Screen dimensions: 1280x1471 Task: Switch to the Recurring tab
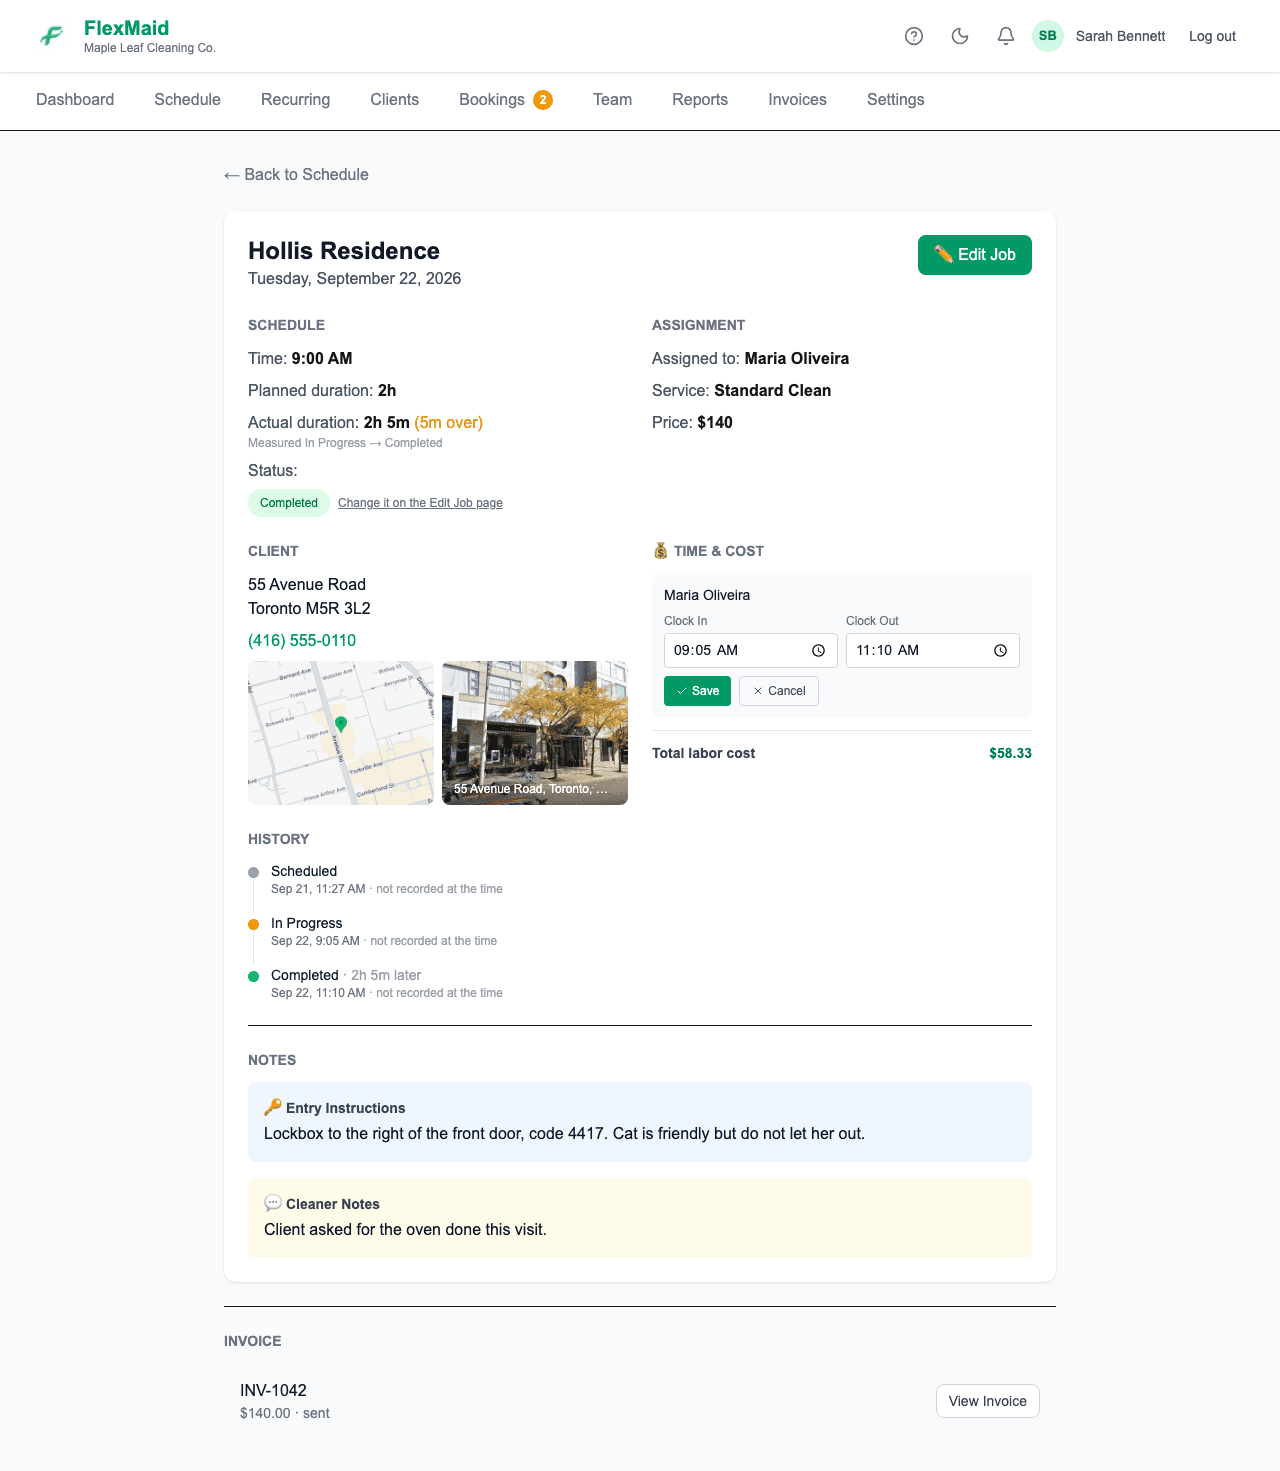[295, 100]
